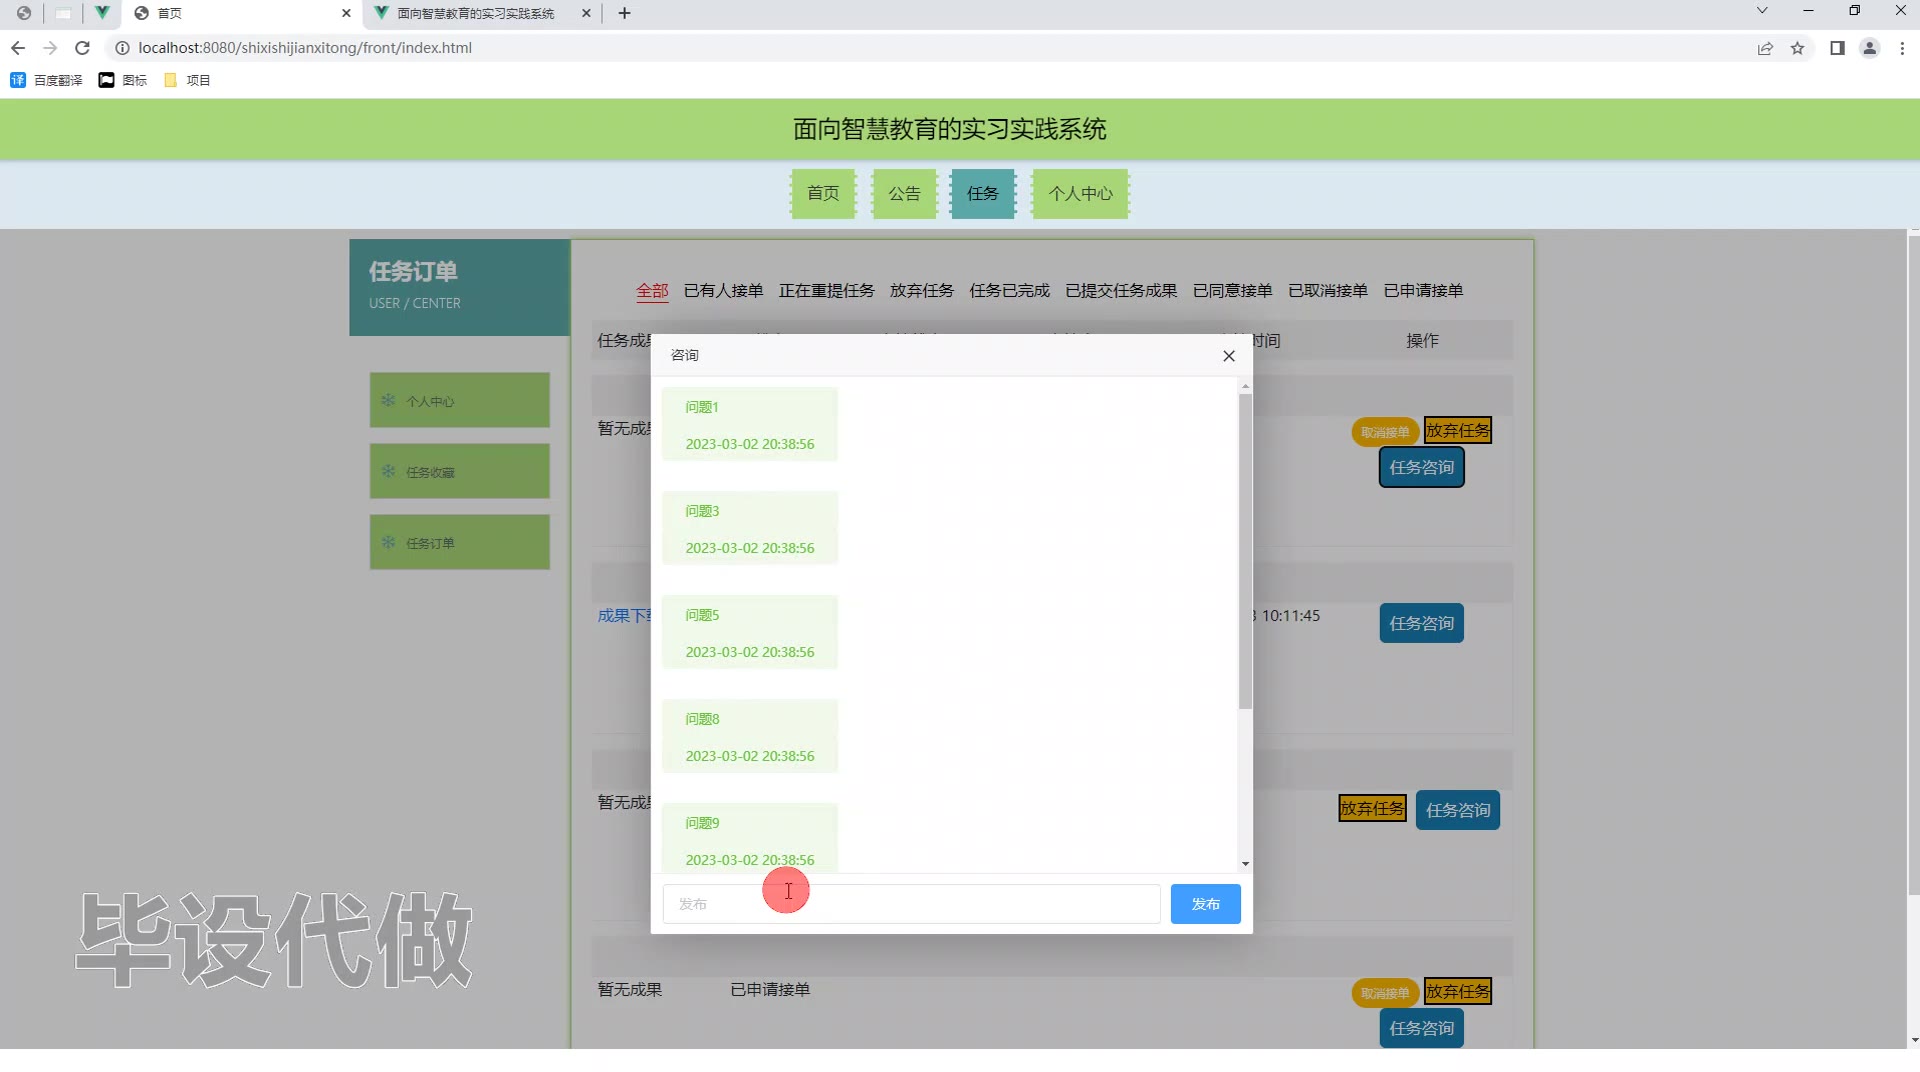Screen dimensions: 1920x1072
Task: Open the browser profile avatar icon
Action: click(x=1869, y=48)
